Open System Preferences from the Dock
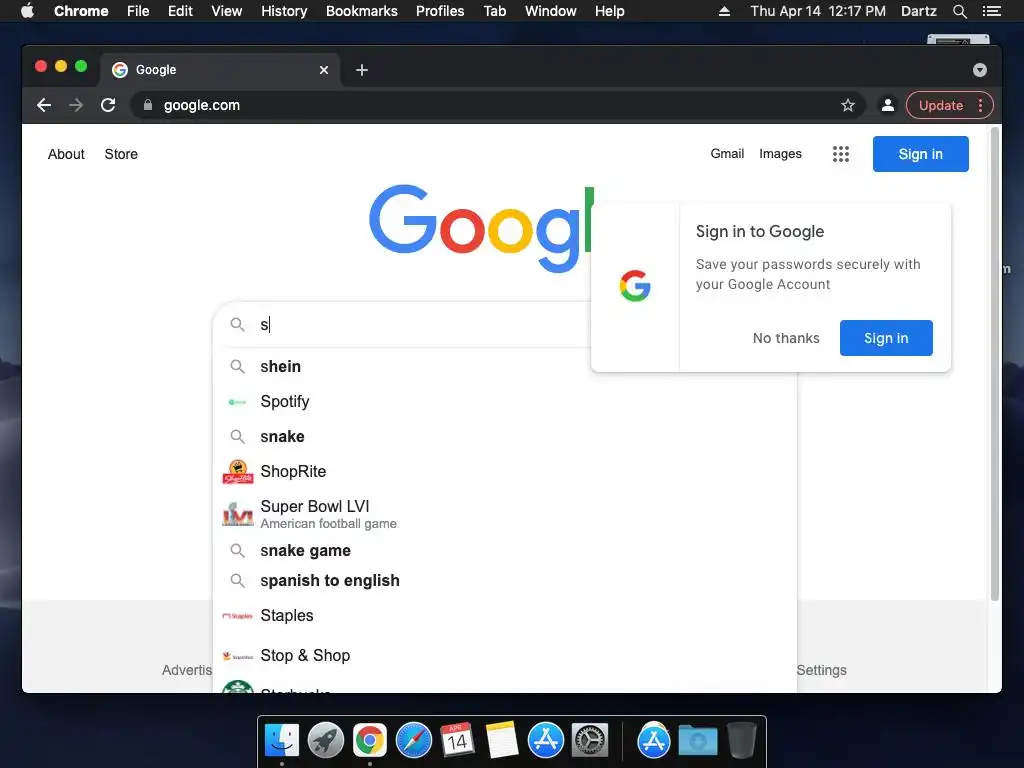 [x=590, y=741]
